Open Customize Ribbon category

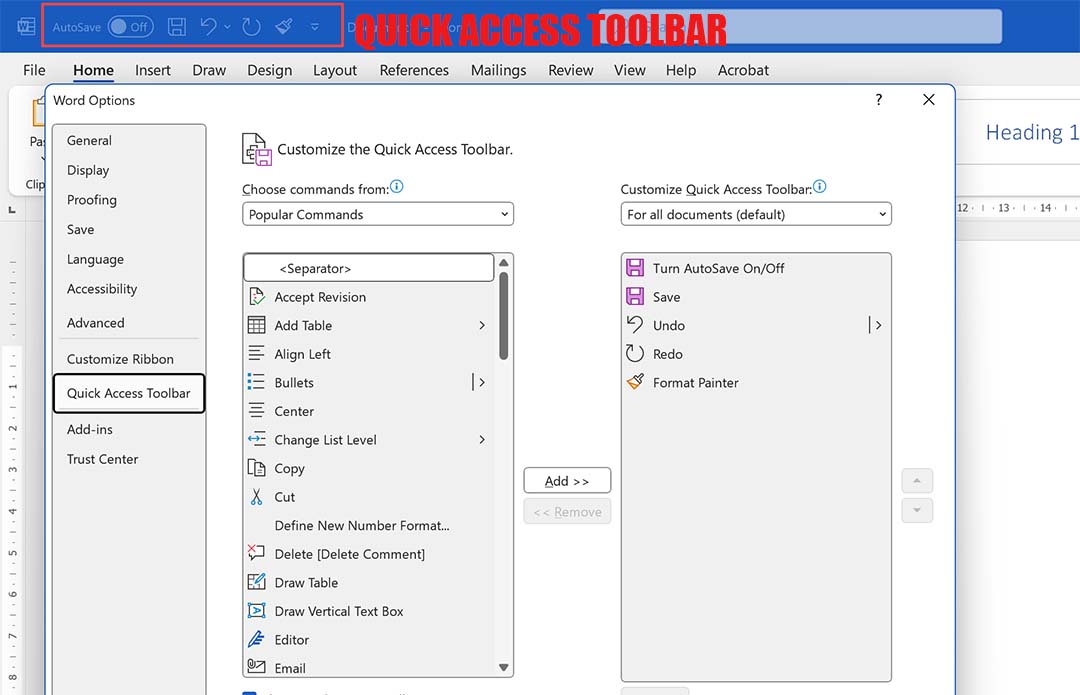pyautogui.click(x=129, y=359)
